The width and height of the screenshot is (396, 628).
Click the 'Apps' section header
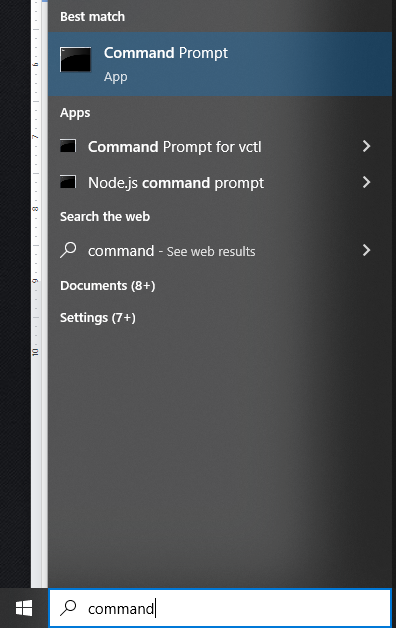(75, 113)
